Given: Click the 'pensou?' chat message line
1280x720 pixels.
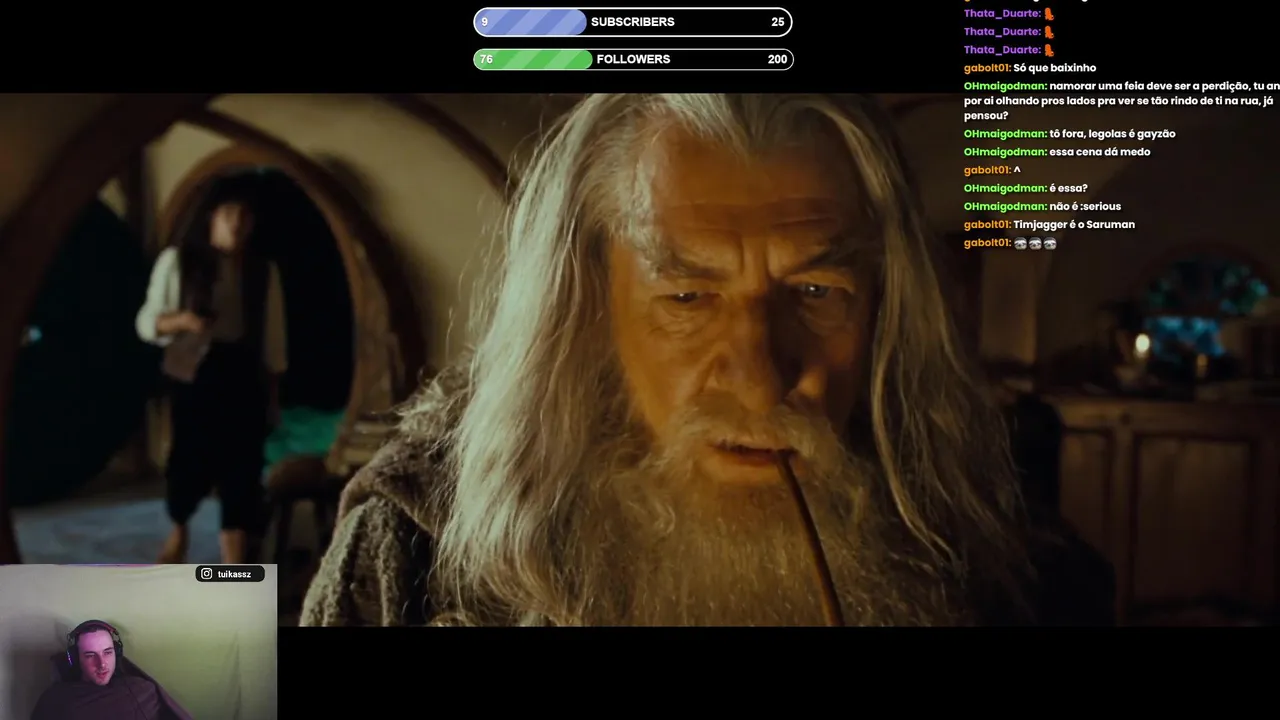Looking at the screenshot, I should click(986, 116).
